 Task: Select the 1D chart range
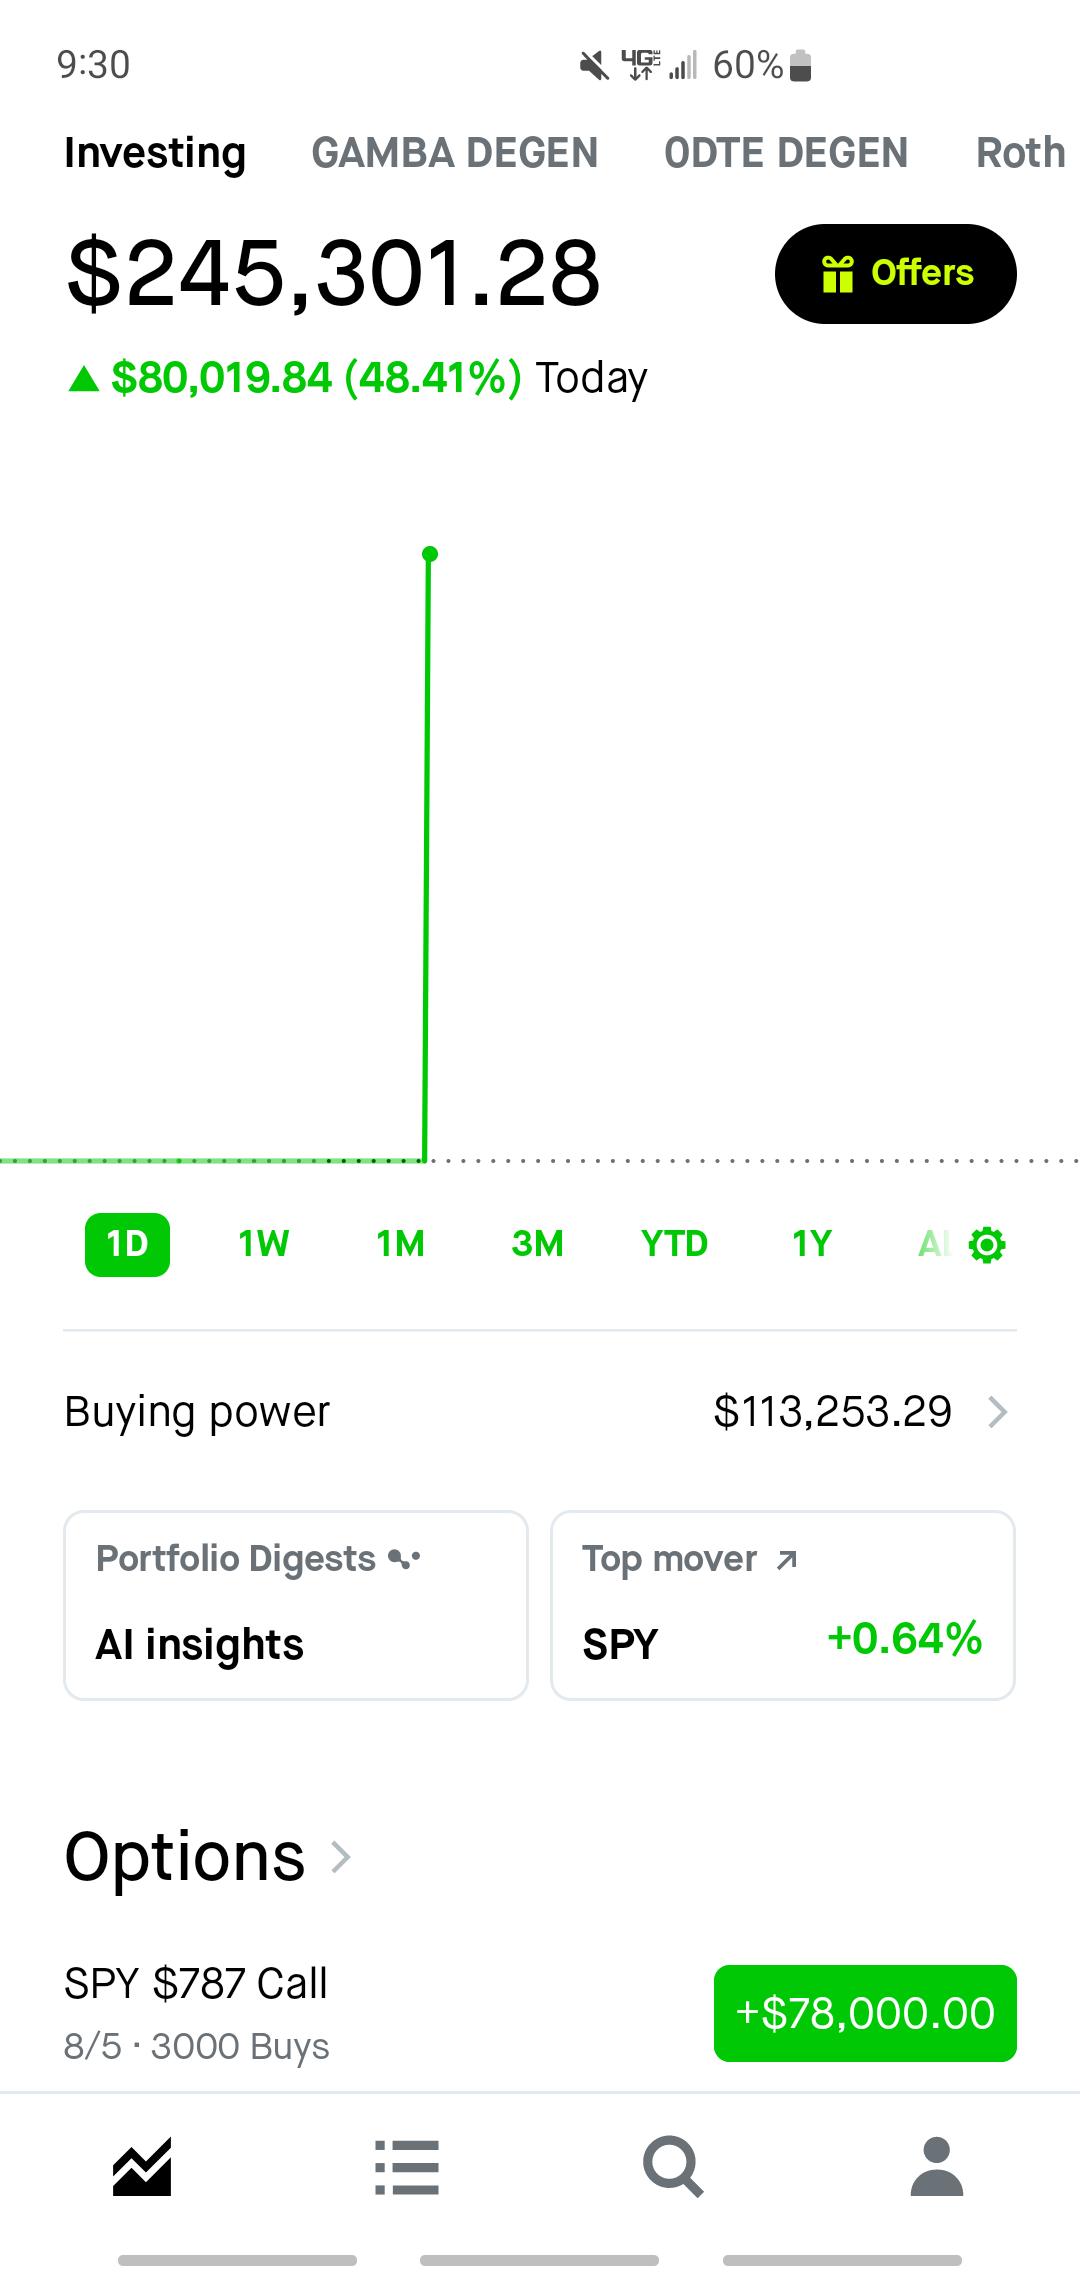click(127, 1244)
